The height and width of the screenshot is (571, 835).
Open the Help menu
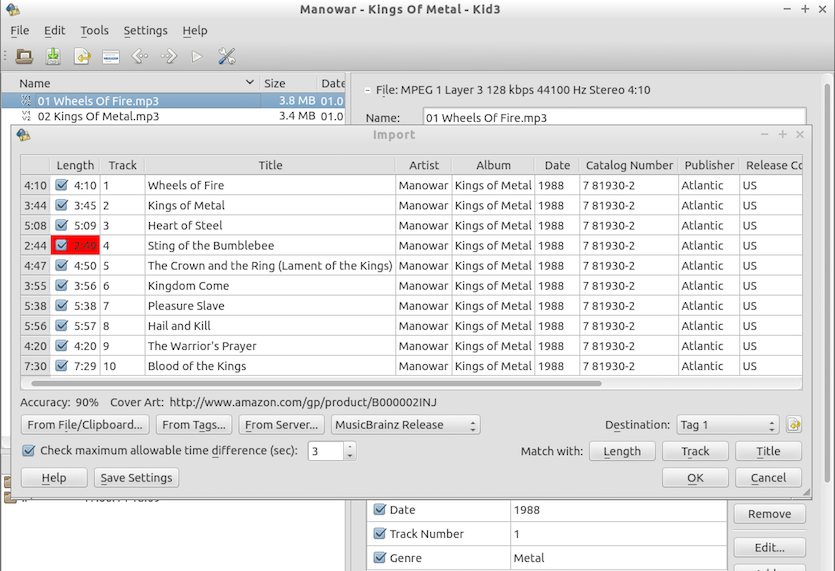[194, 31]
